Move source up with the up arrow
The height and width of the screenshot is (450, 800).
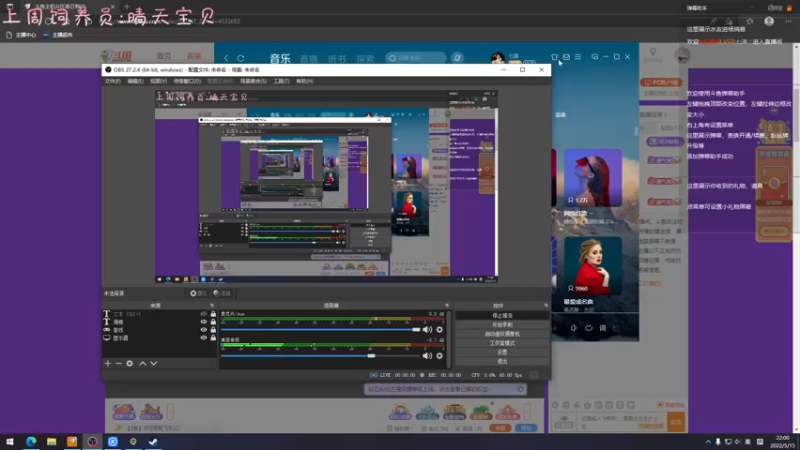tap(143, 363)
